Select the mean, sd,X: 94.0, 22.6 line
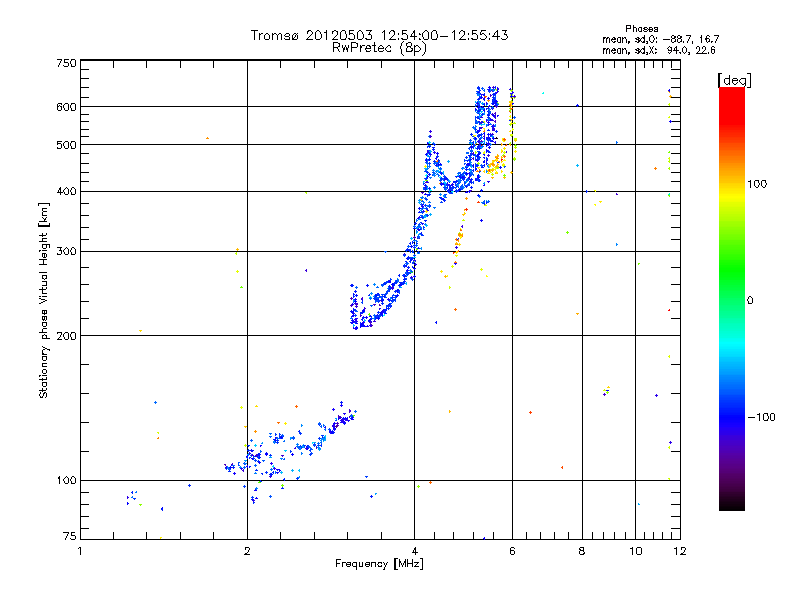 click(x=659, y=51)
